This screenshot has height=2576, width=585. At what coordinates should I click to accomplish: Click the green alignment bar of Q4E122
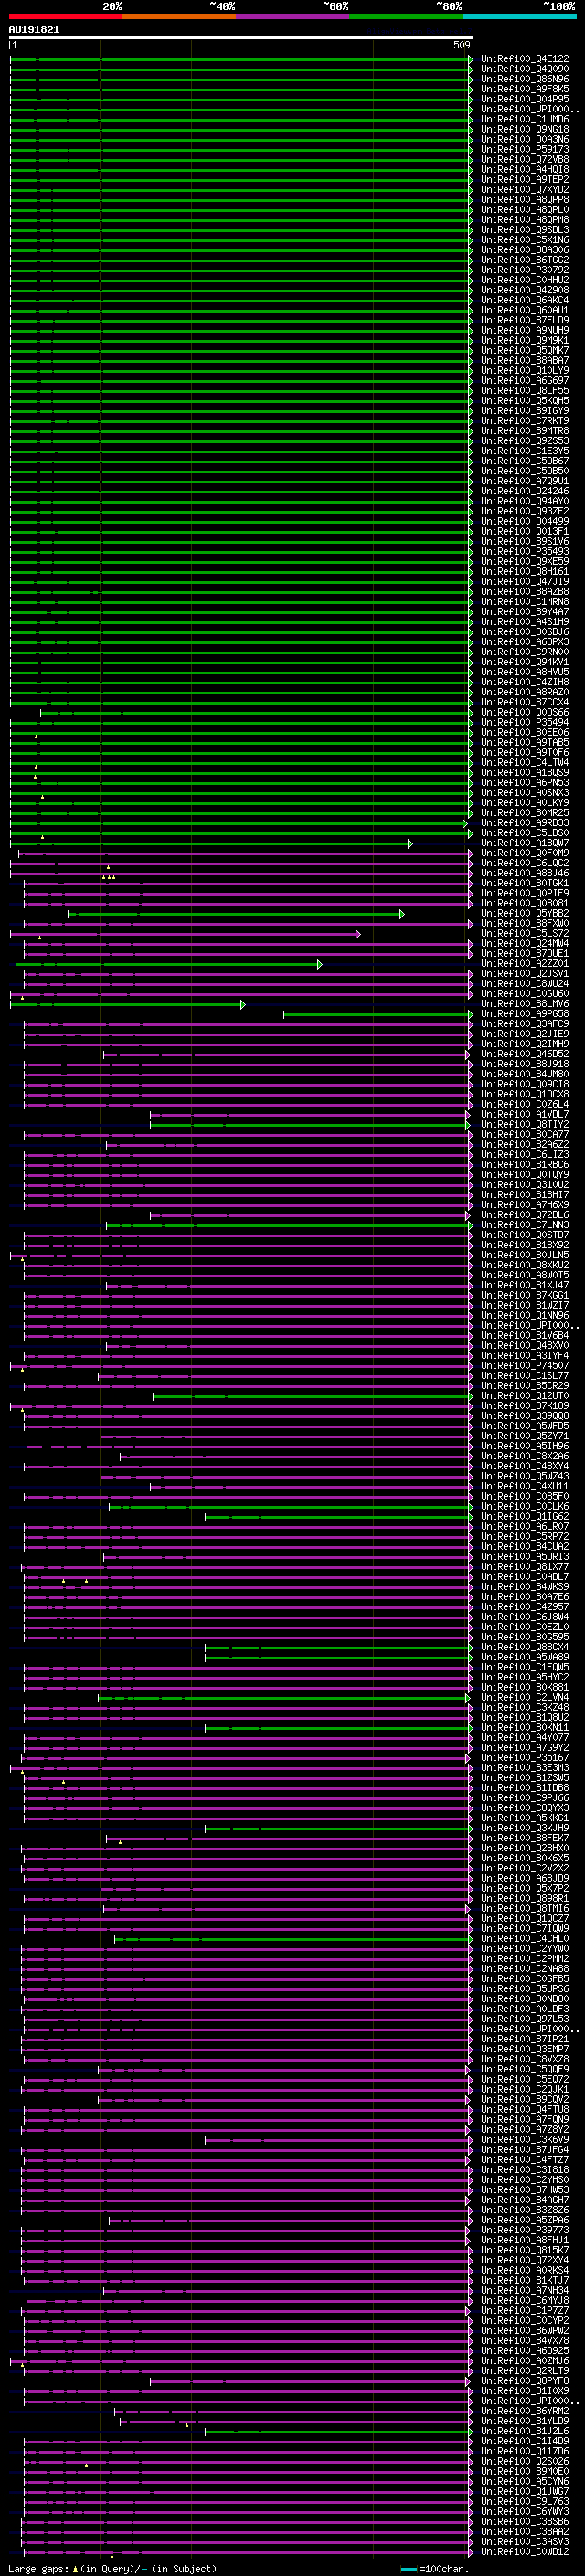point(240,60)
